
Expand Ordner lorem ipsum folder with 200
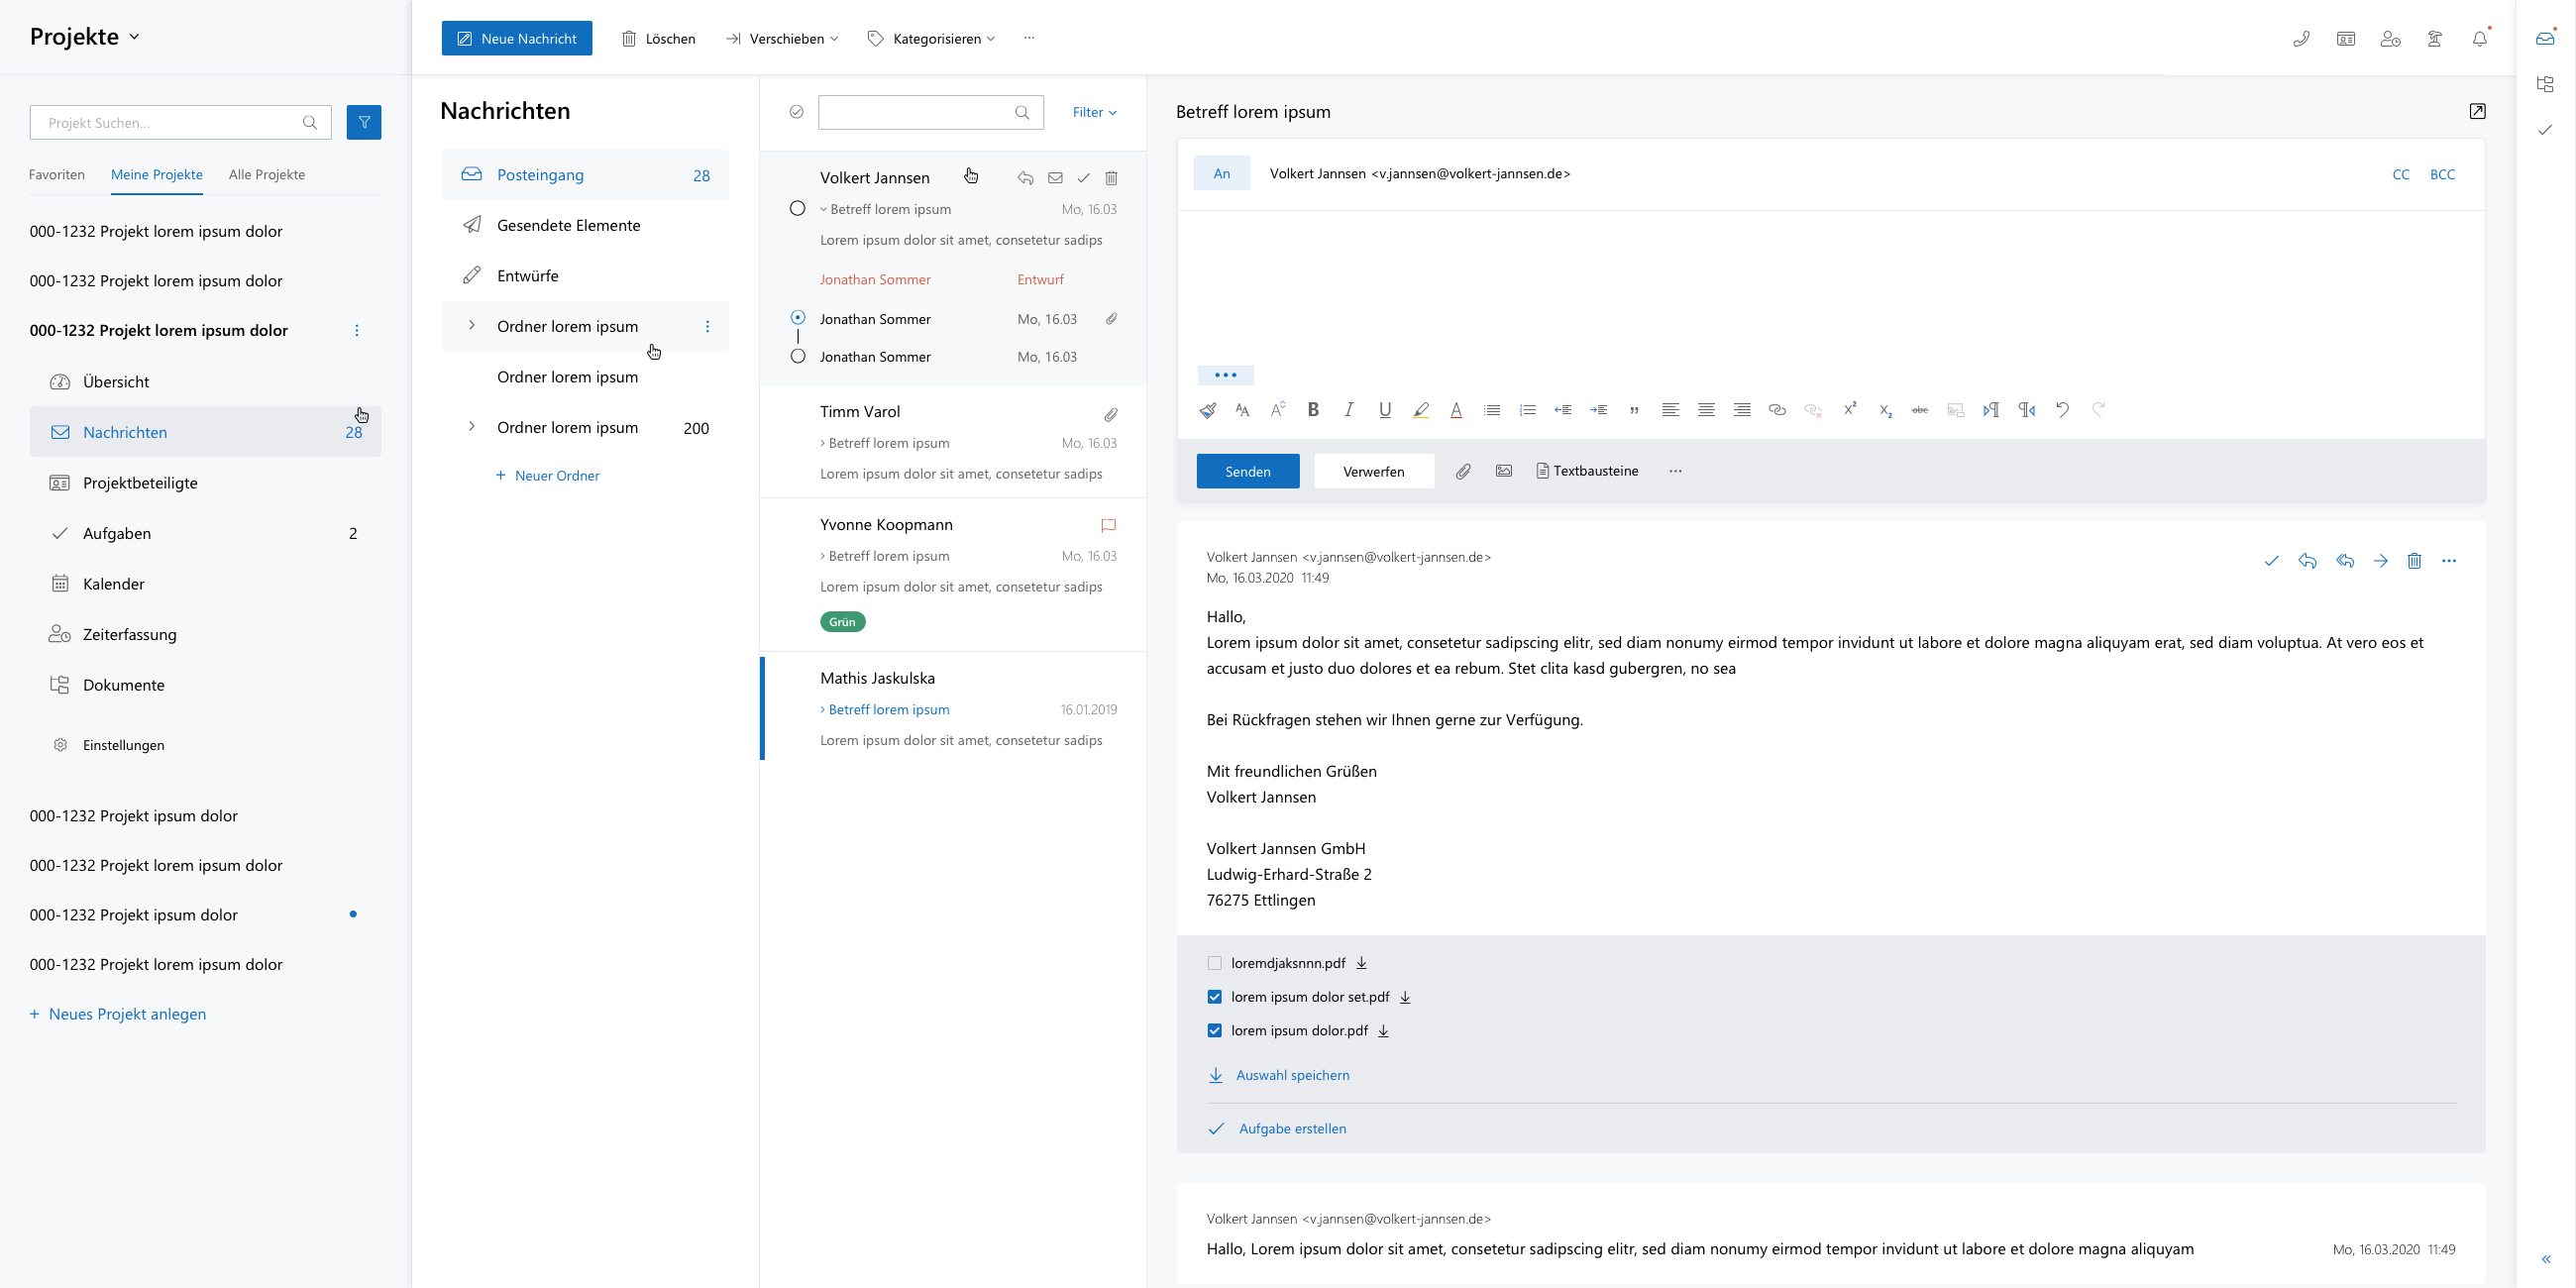tap(471, 426)
